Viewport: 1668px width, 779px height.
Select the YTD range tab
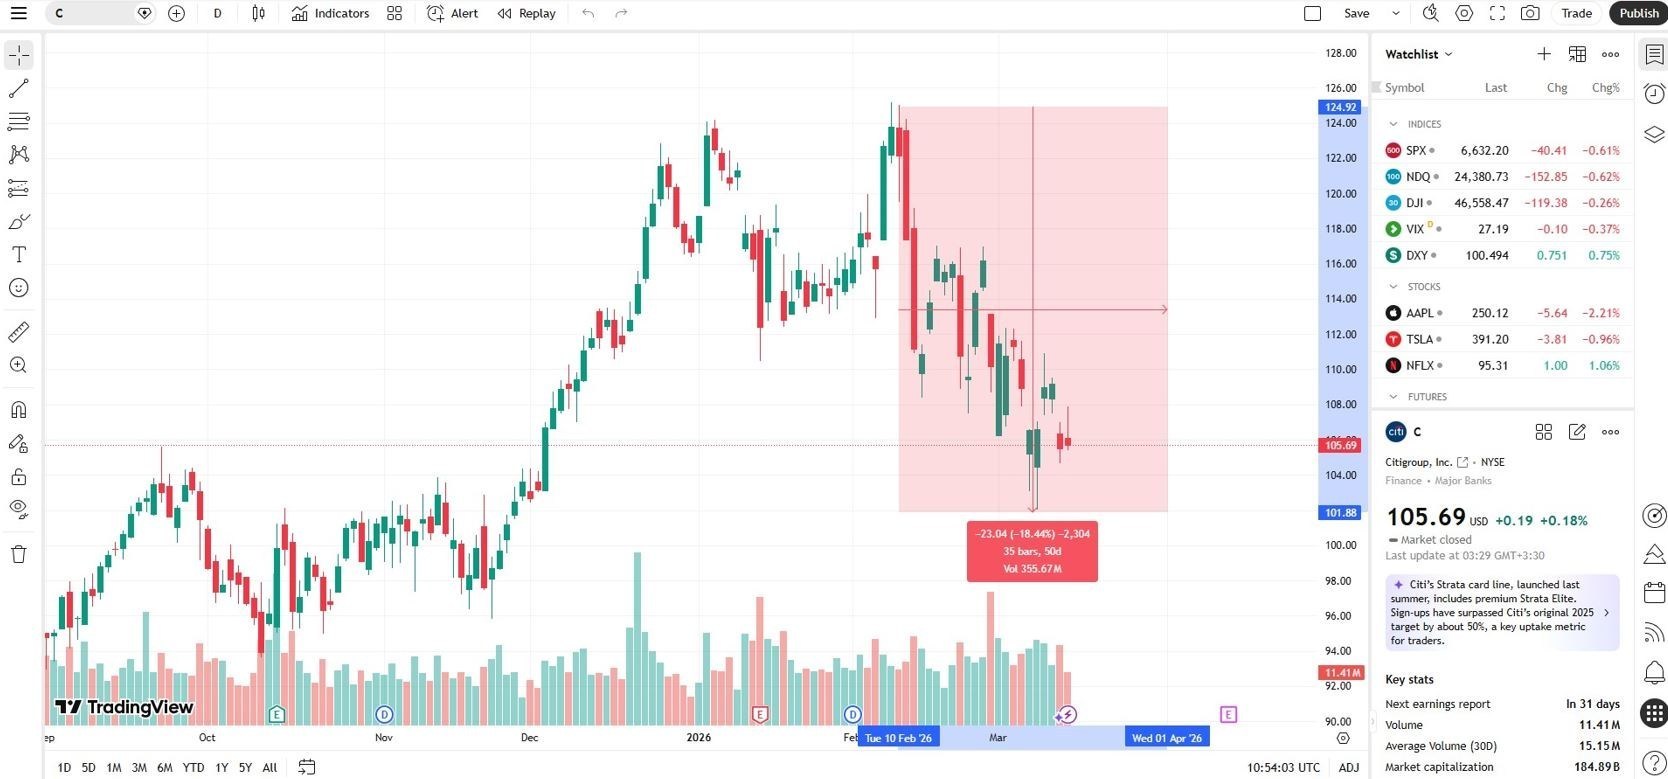coord(193,767)
